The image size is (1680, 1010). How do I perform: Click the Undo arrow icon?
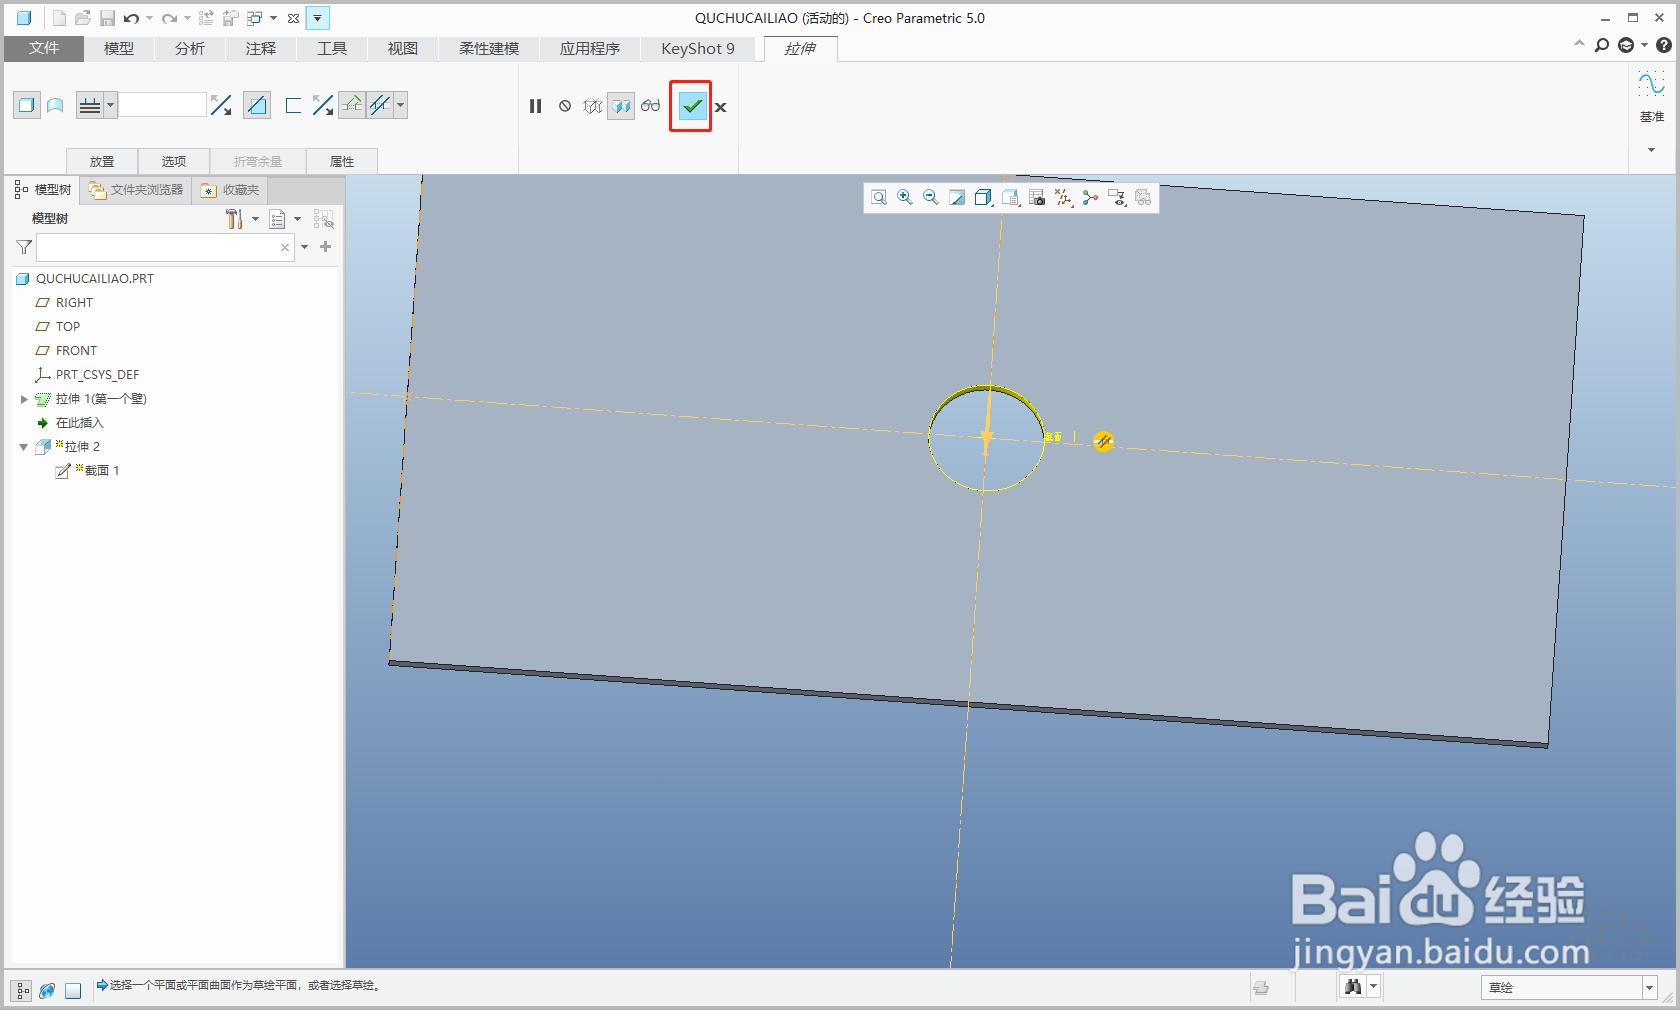pyautogui.click(x=131, y=18)
